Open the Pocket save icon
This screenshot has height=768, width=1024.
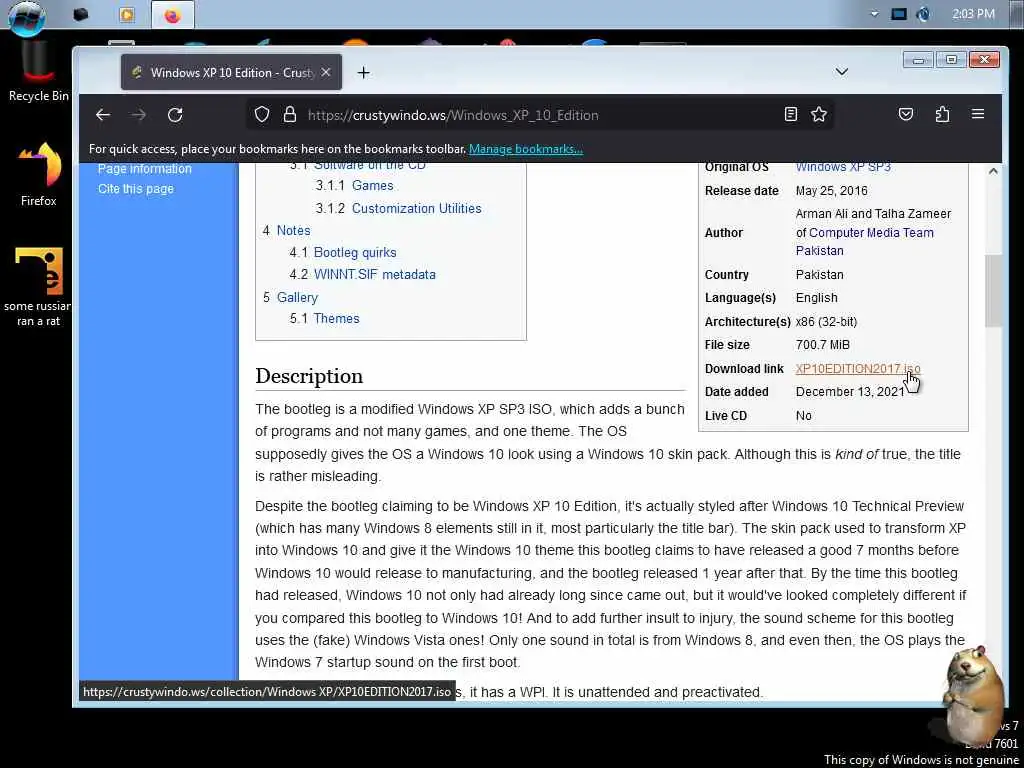[906, 115]
